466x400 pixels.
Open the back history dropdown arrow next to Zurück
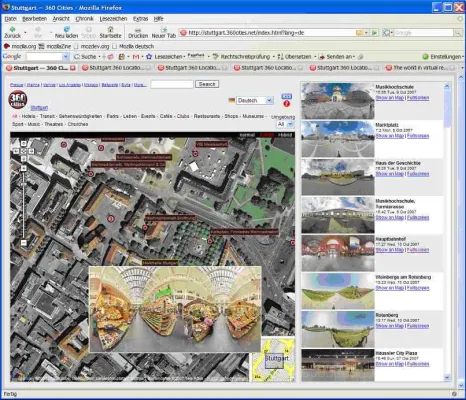[25, 33]
